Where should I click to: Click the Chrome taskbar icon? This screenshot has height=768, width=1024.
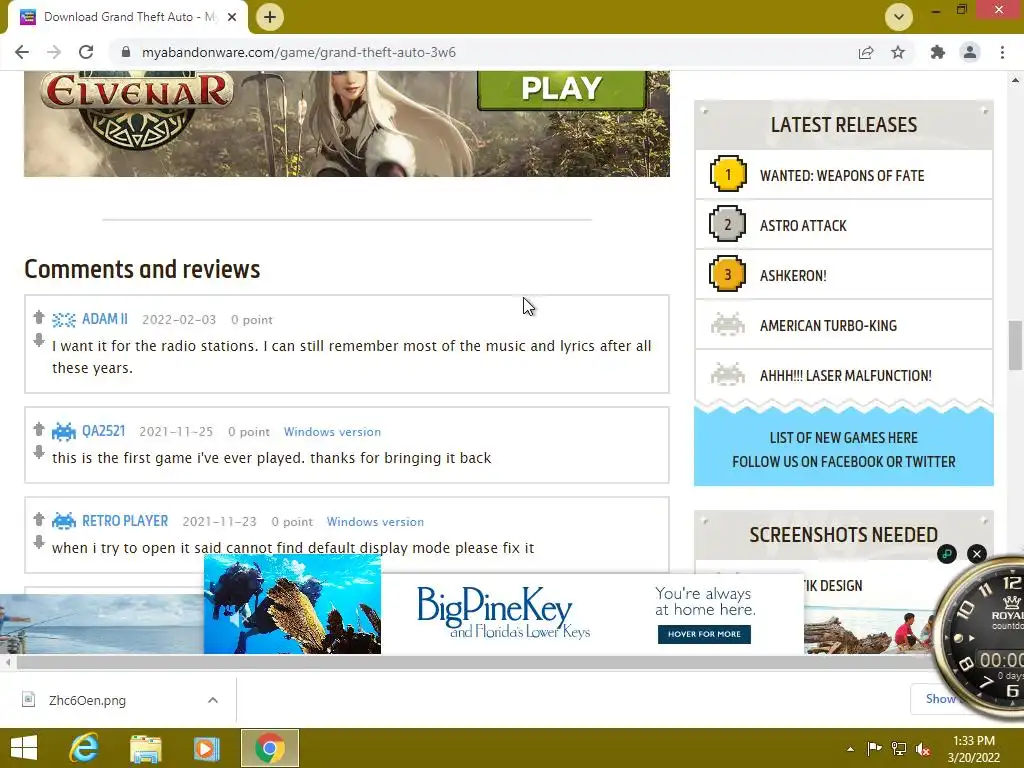[270, 748]
